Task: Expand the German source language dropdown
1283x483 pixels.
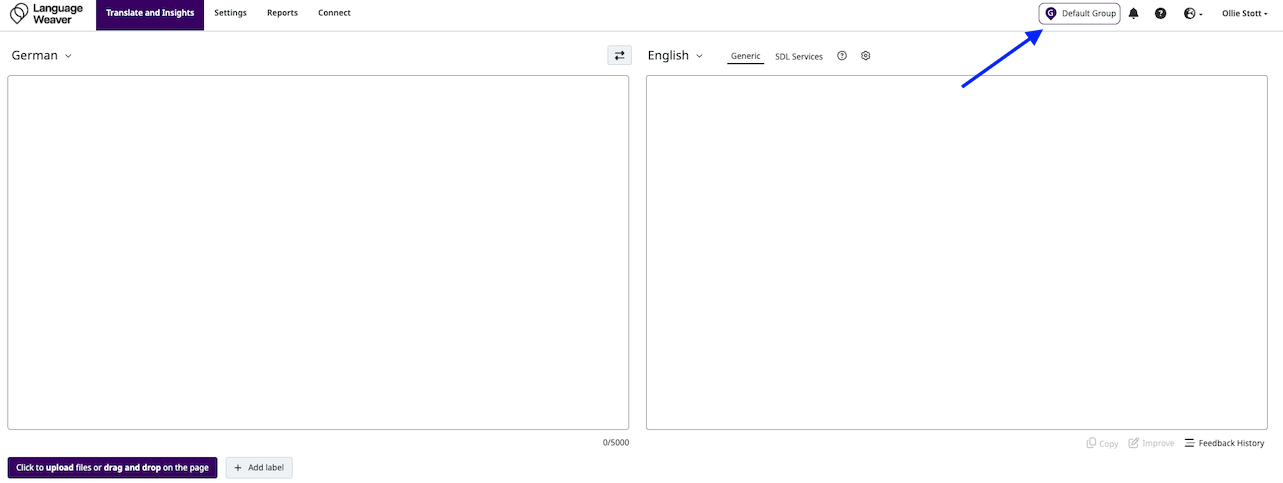Action: point(42,56)
